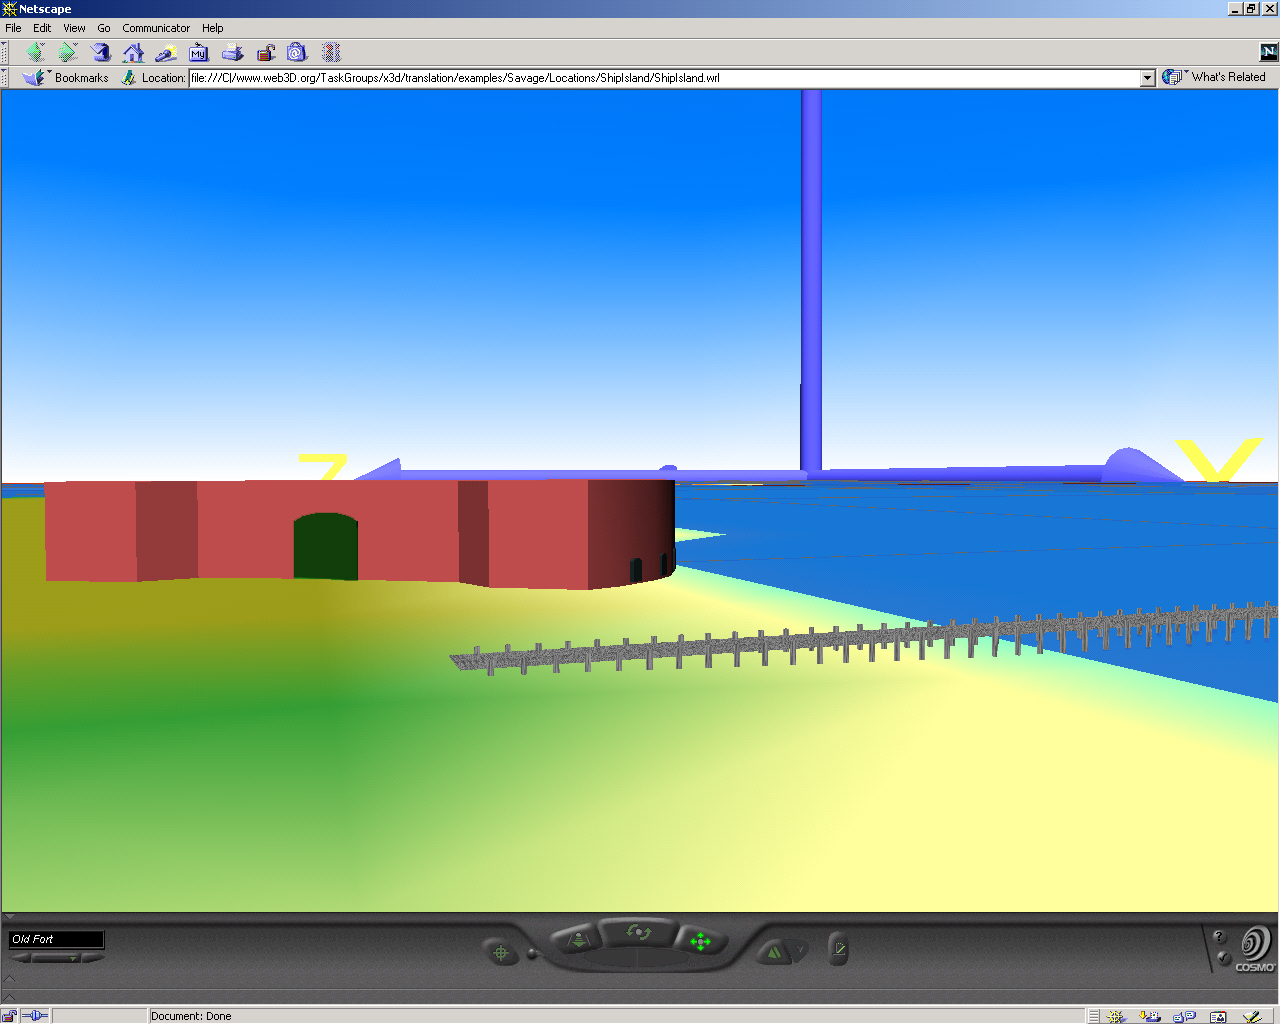Toggle the Cosmo Pan navigation mode

(x=700, y=941)
